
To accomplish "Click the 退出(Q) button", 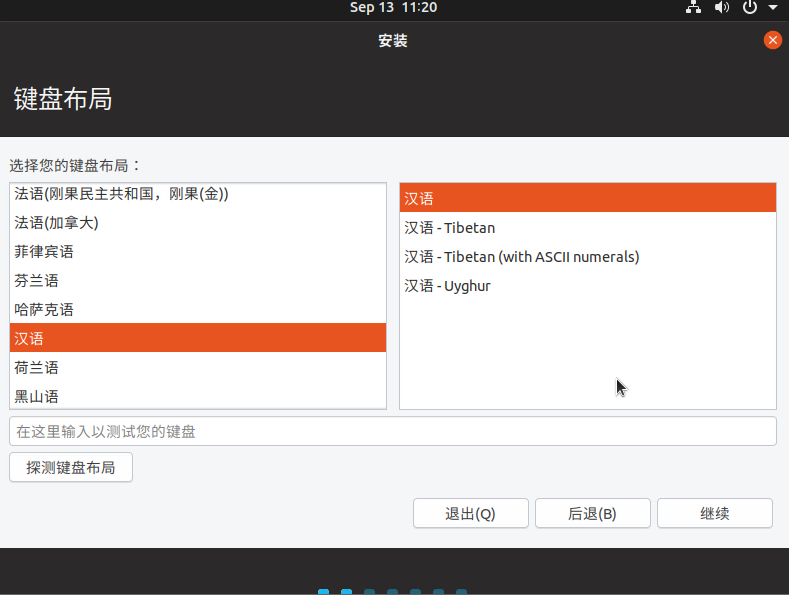I will click(470, 513).
